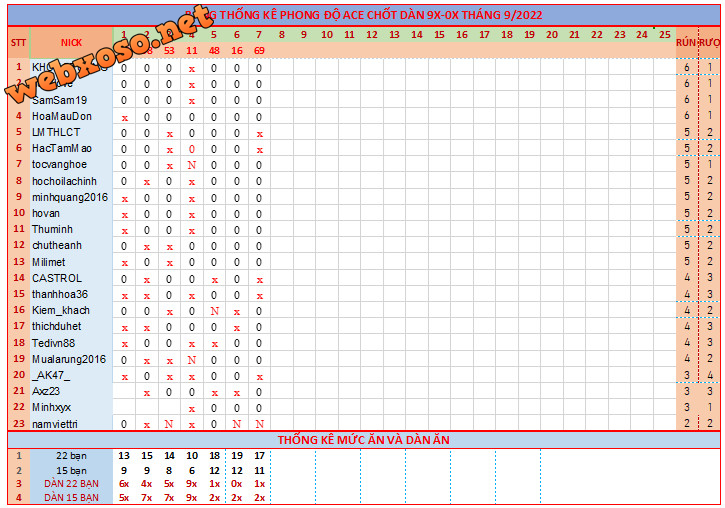Select the '22 bạn' summary row label
Screen dimensions: 725x508
tap(71, 456)
